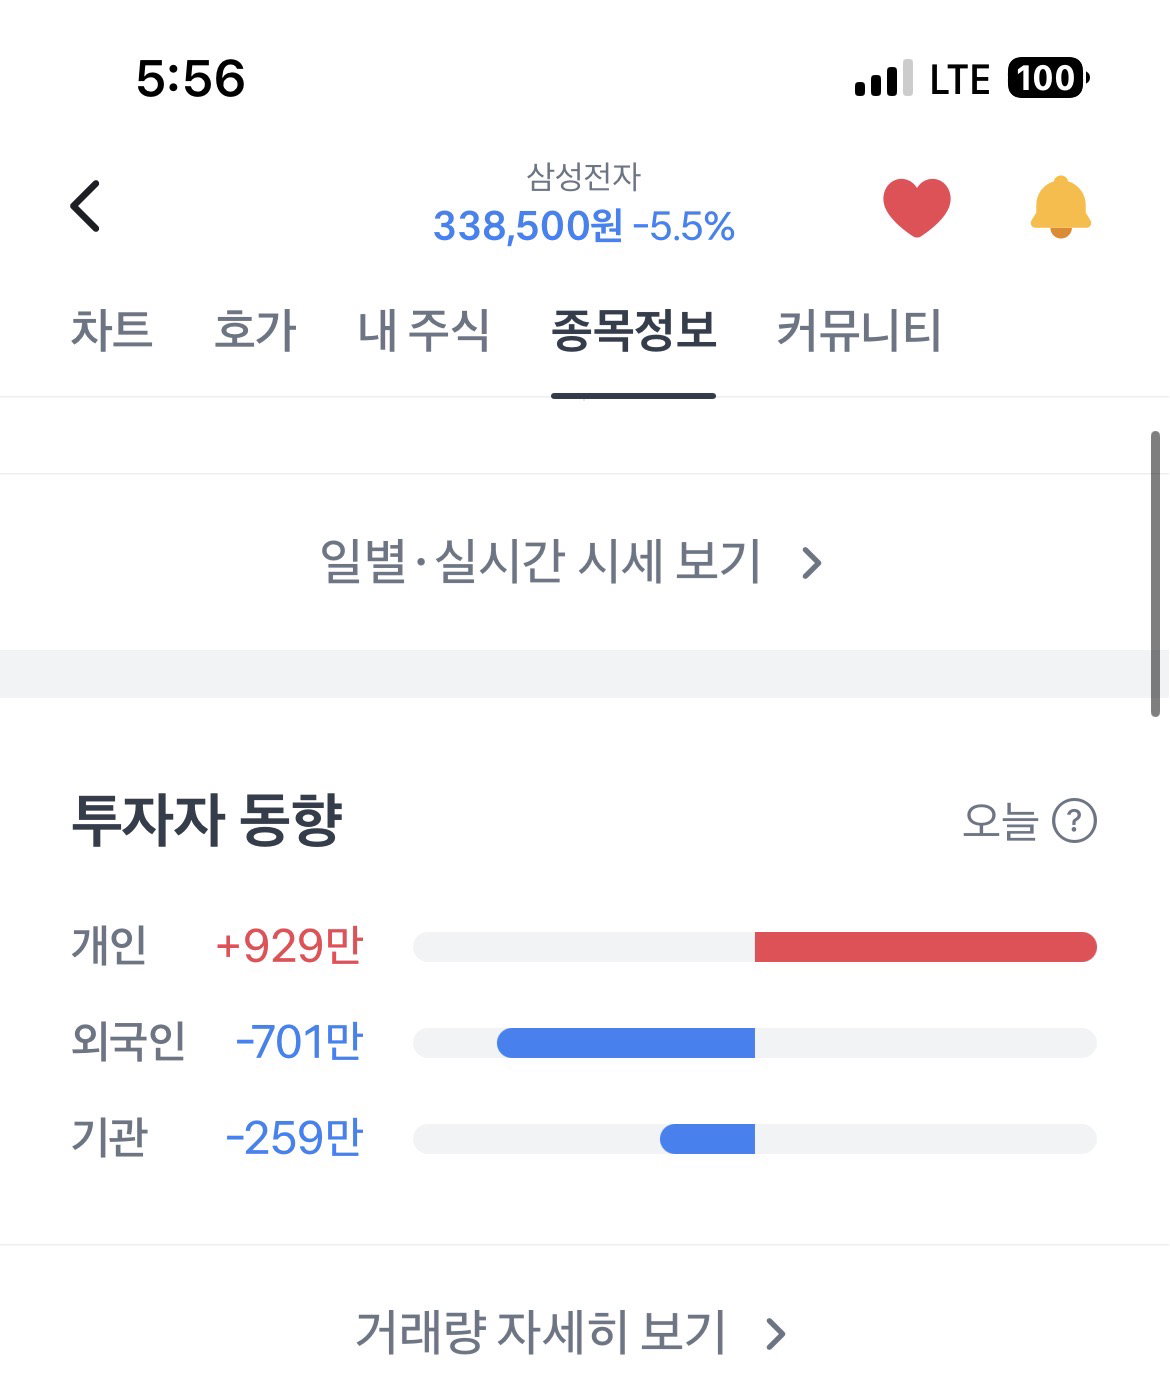Tap the back arrow icon
1170x1382 pixels.
pos(86,206)
